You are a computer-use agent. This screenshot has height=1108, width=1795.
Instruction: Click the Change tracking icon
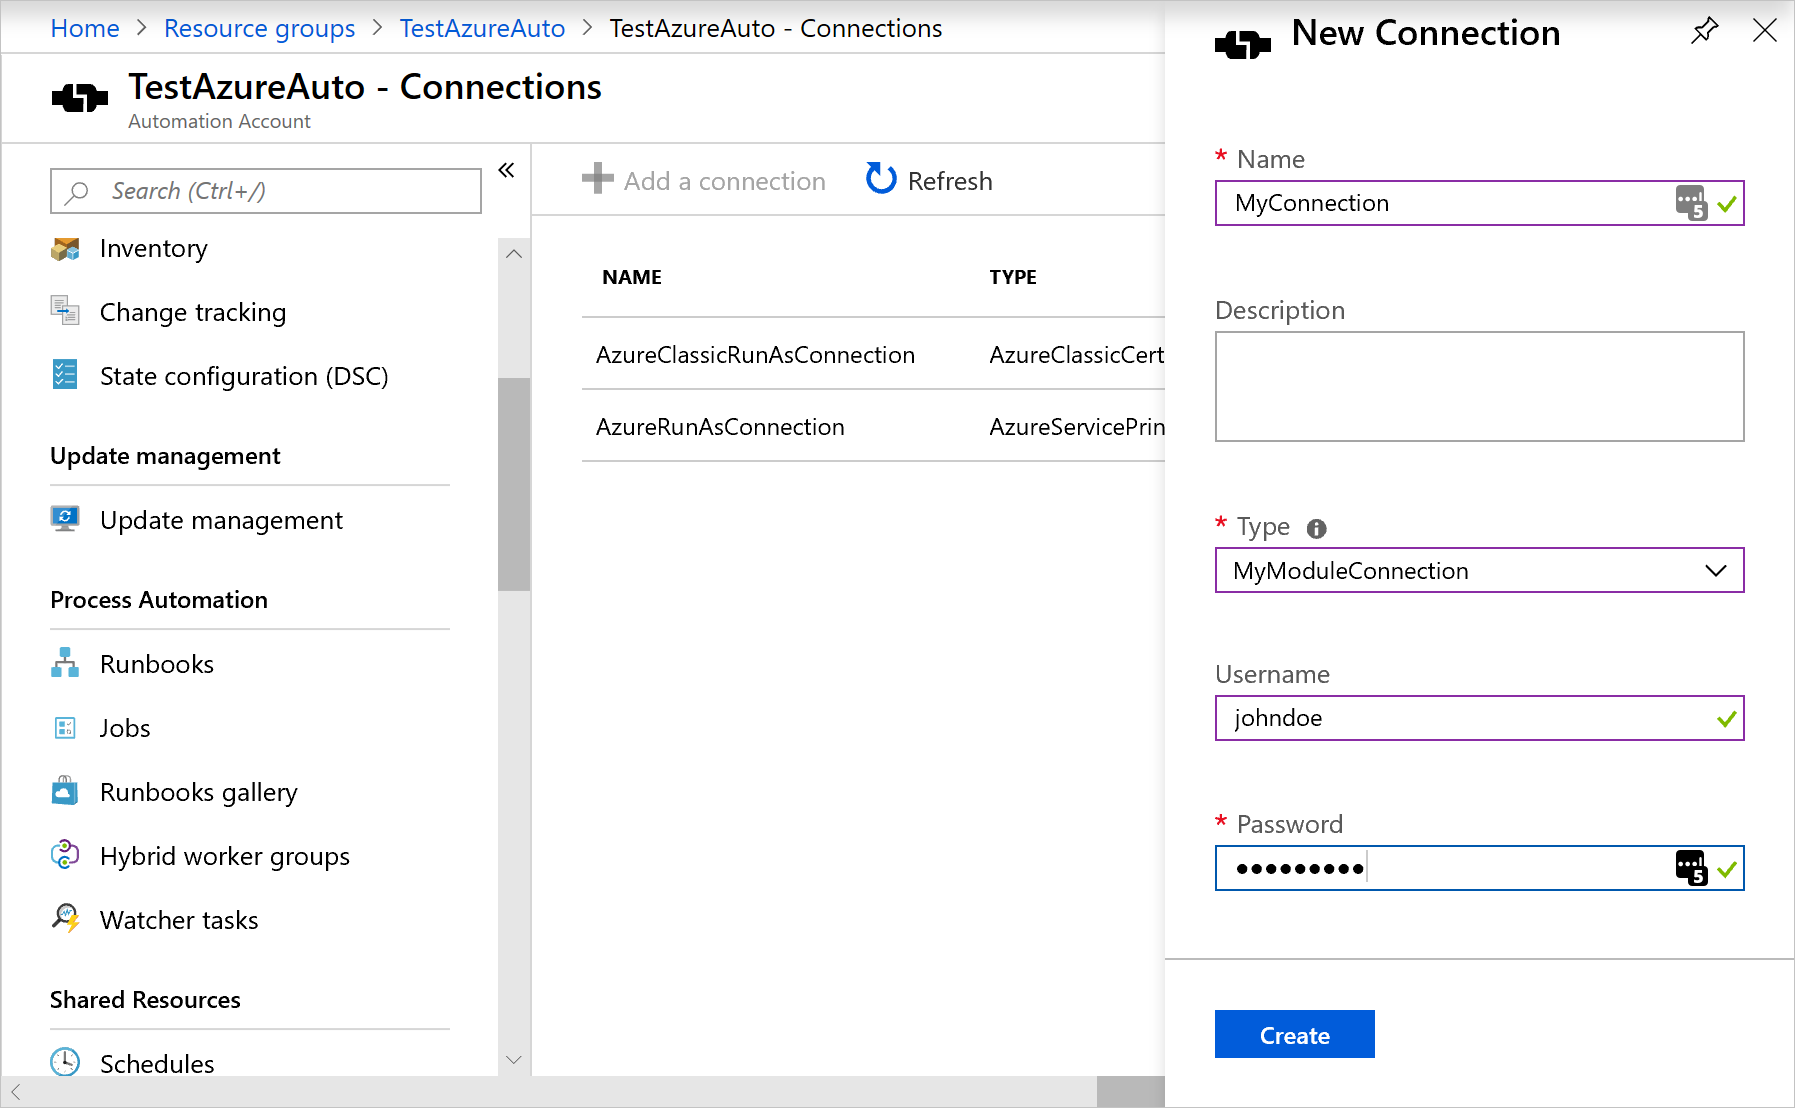65,311
